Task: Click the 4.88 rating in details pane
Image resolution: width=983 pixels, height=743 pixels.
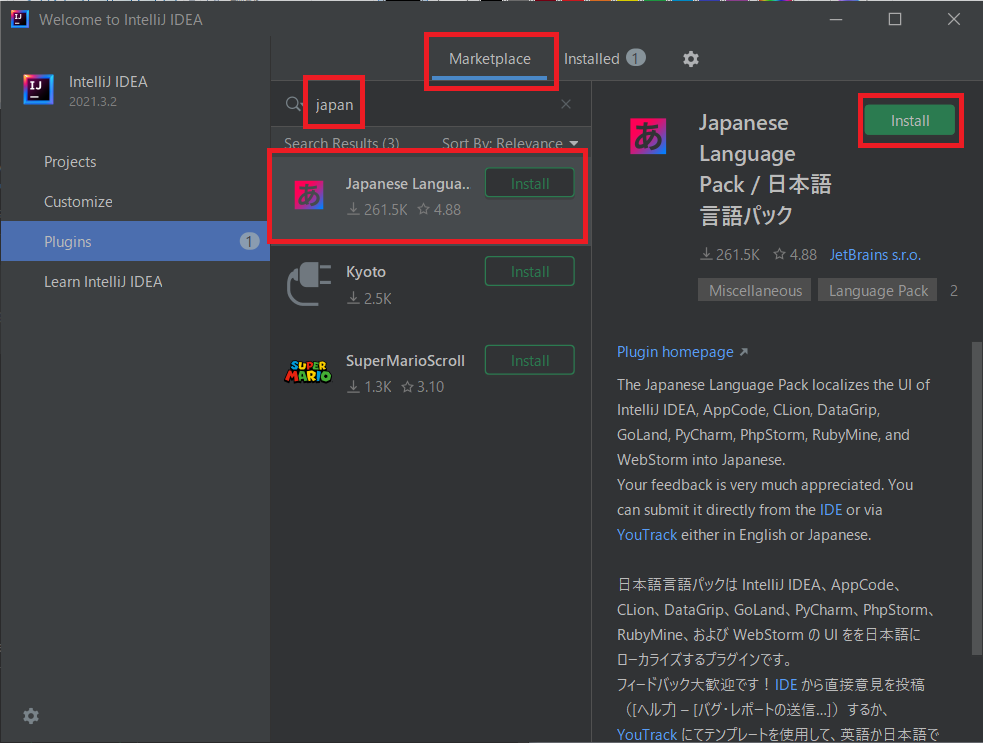Action: pyautogui.click(x=795, y=255)
